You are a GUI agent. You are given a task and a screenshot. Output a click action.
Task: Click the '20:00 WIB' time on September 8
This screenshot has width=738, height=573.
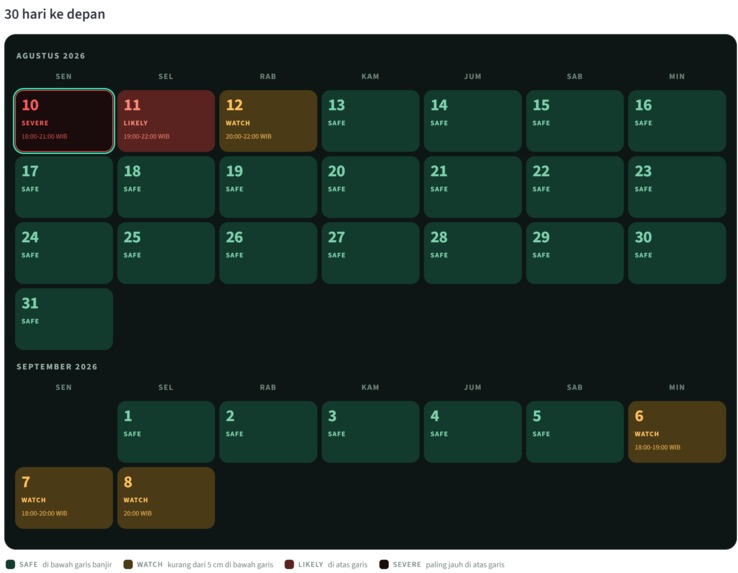coord(137,513)
